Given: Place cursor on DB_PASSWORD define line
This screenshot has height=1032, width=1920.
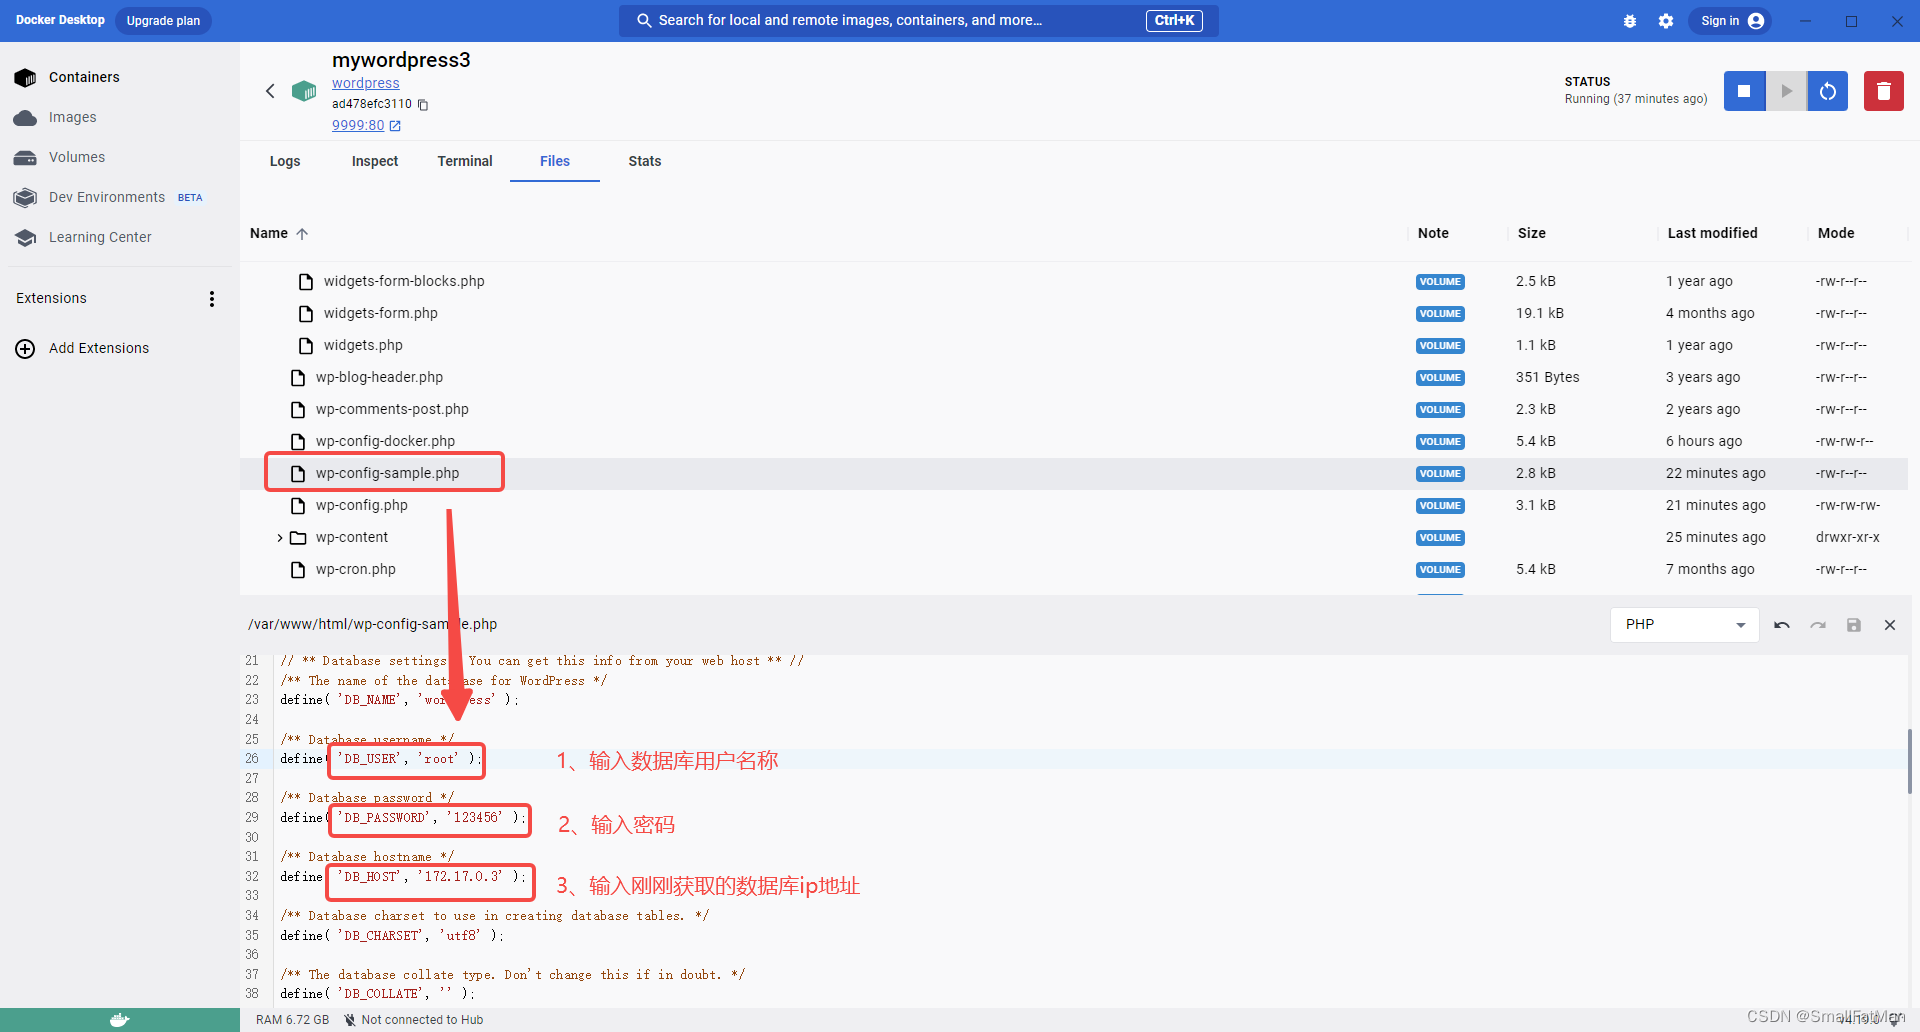Looking at the screenshot, I should [402, 818].
